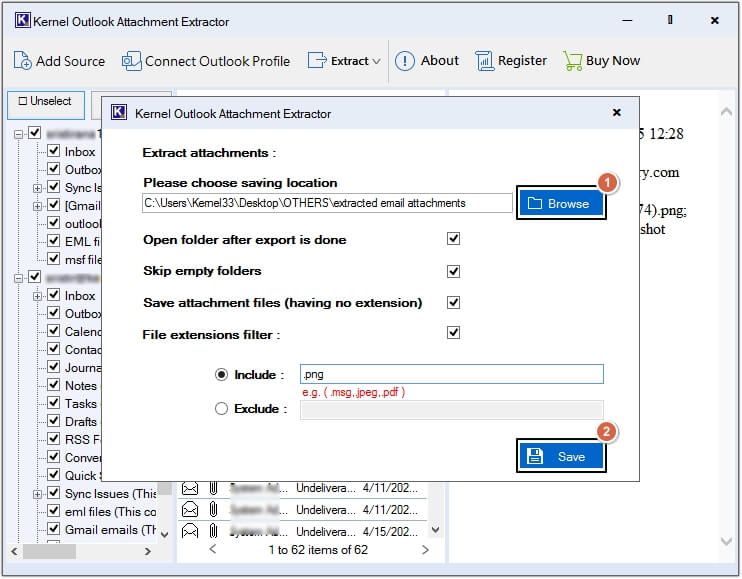The image size is (742, 579).
Task: Click the '1 to 62 items of 62' text
Action: pyautogui.click(x=318, y=550)
